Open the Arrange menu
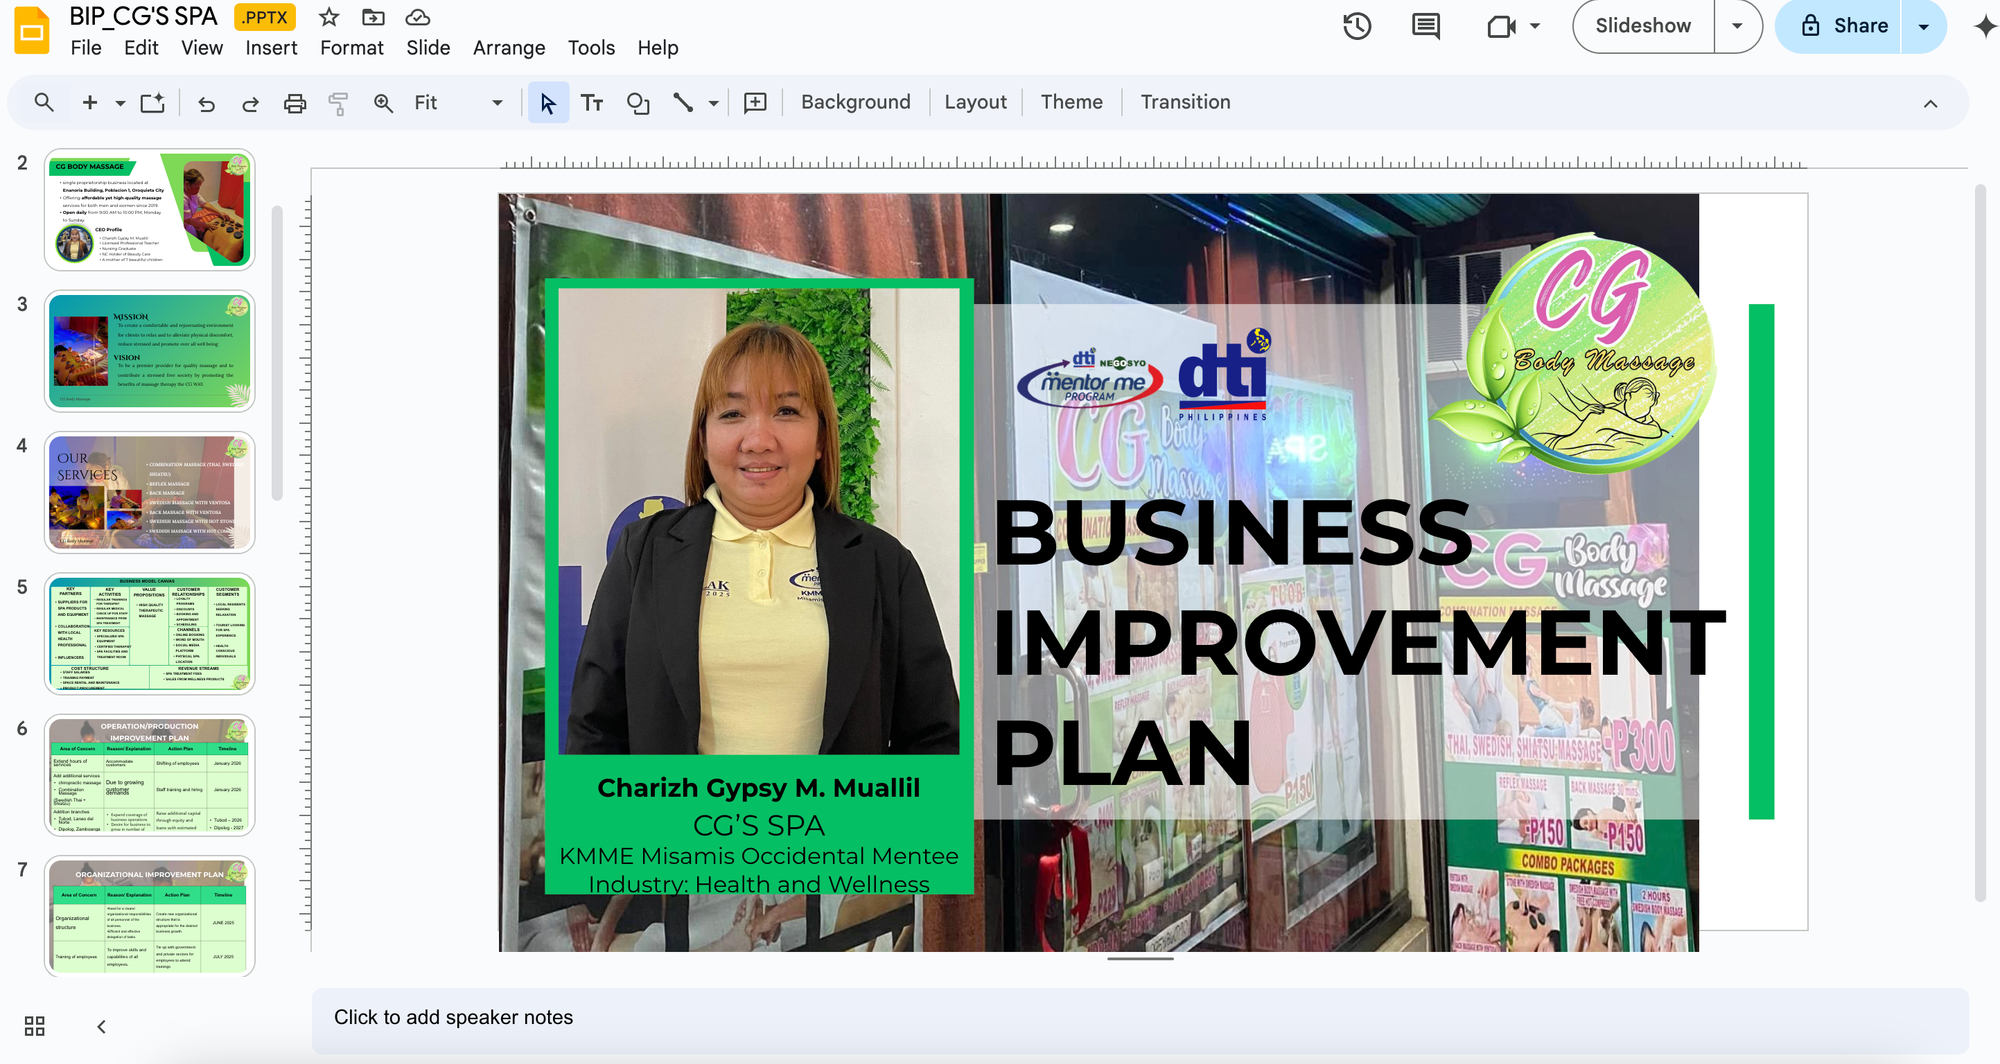 [509, 48]
